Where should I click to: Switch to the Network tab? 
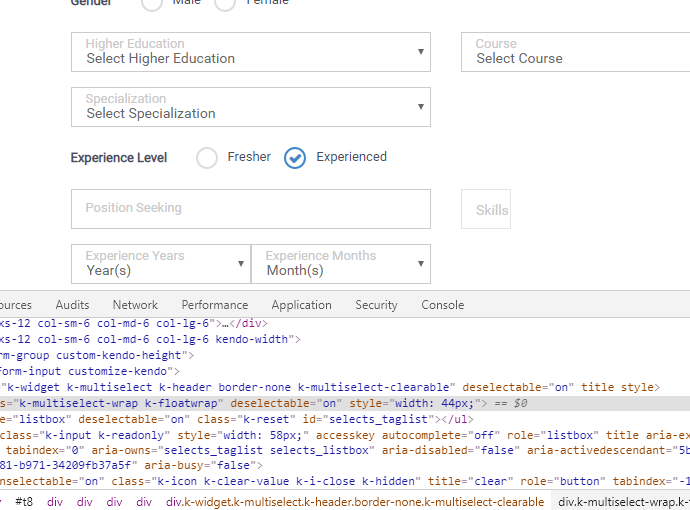[135, 305]
